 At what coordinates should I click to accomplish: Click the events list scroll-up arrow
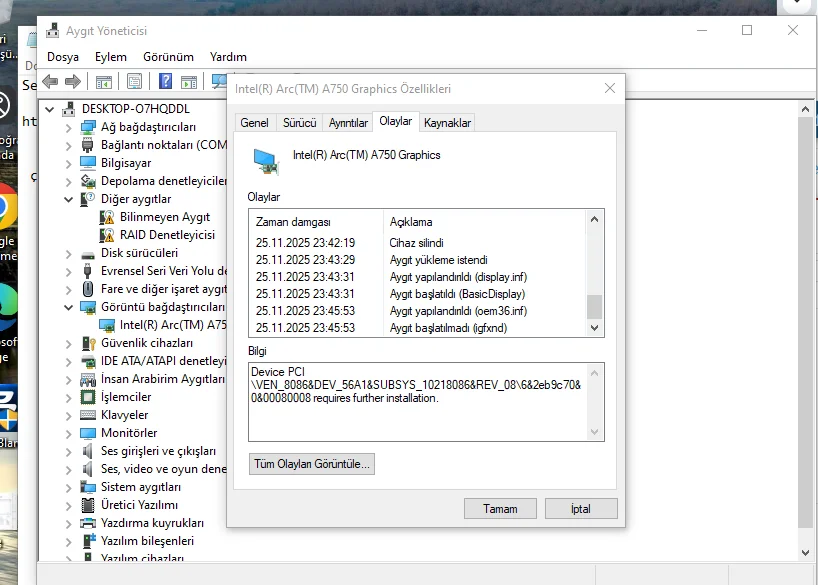pyautogui.click(x=594, y=219)
